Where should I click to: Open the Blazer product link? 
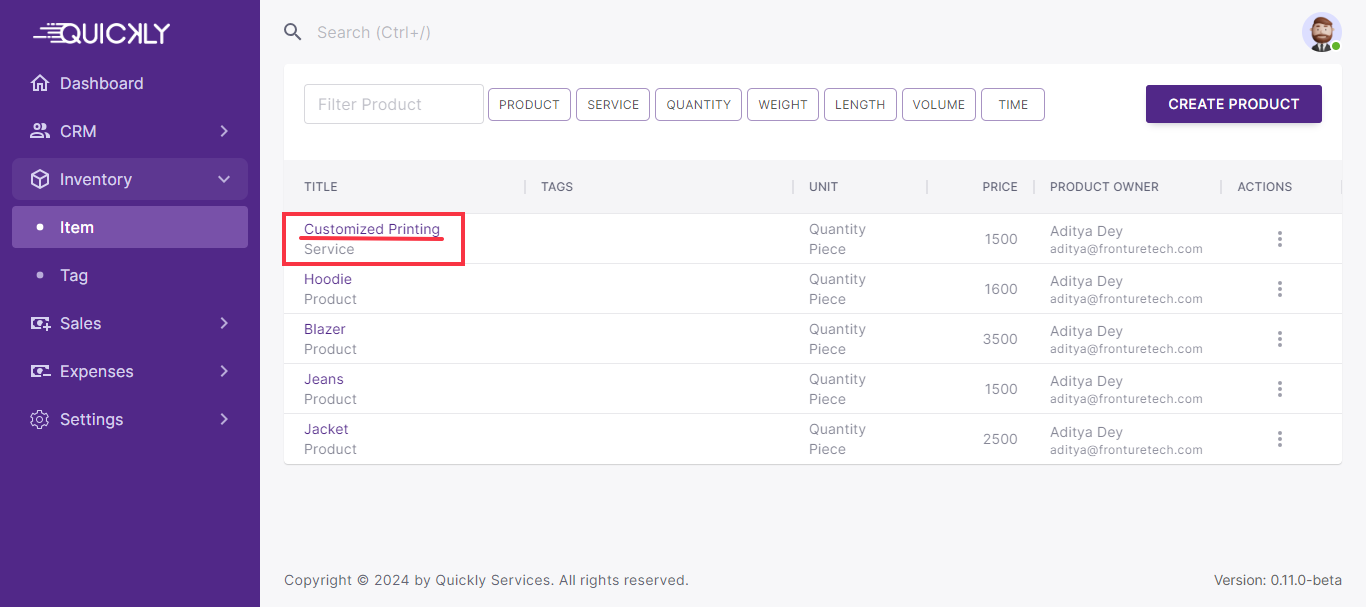(325, 329)
